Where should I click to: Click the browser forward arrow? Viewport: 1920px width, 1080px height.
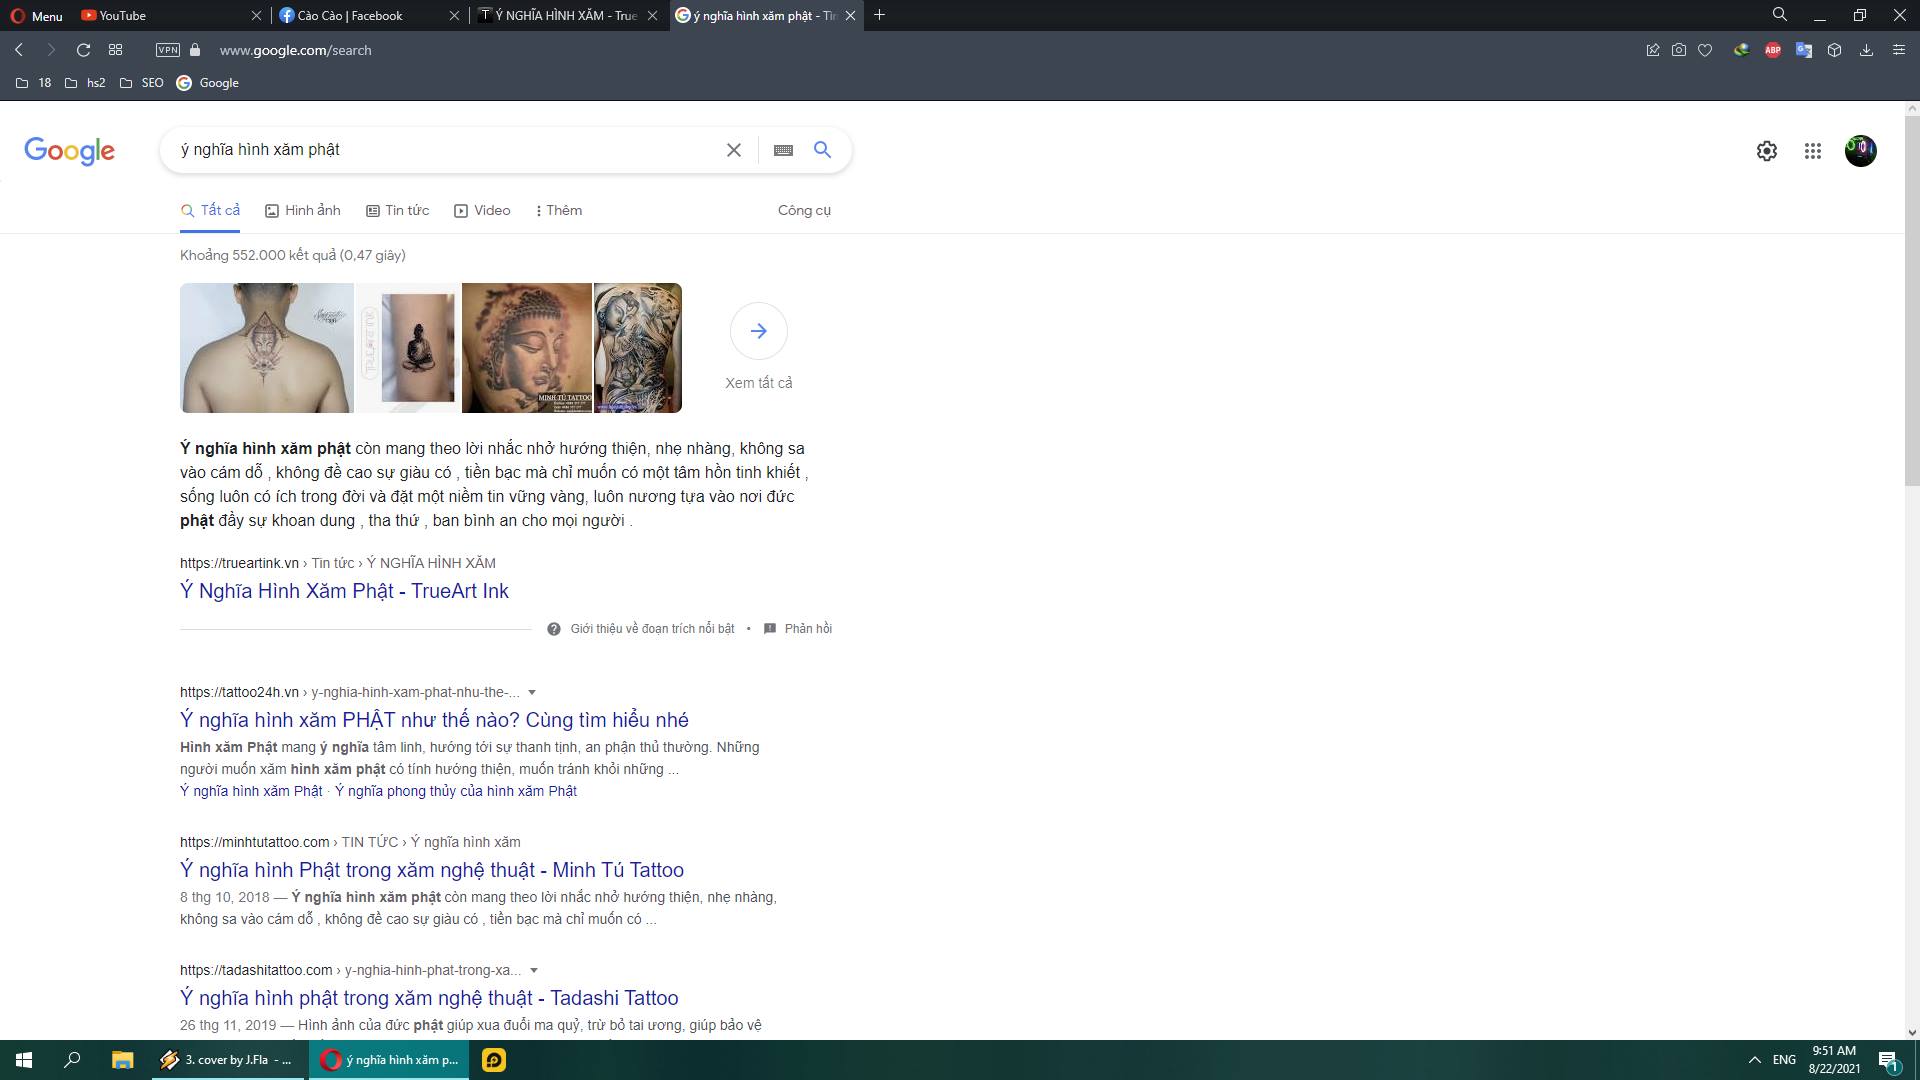(x=51, y=50)
